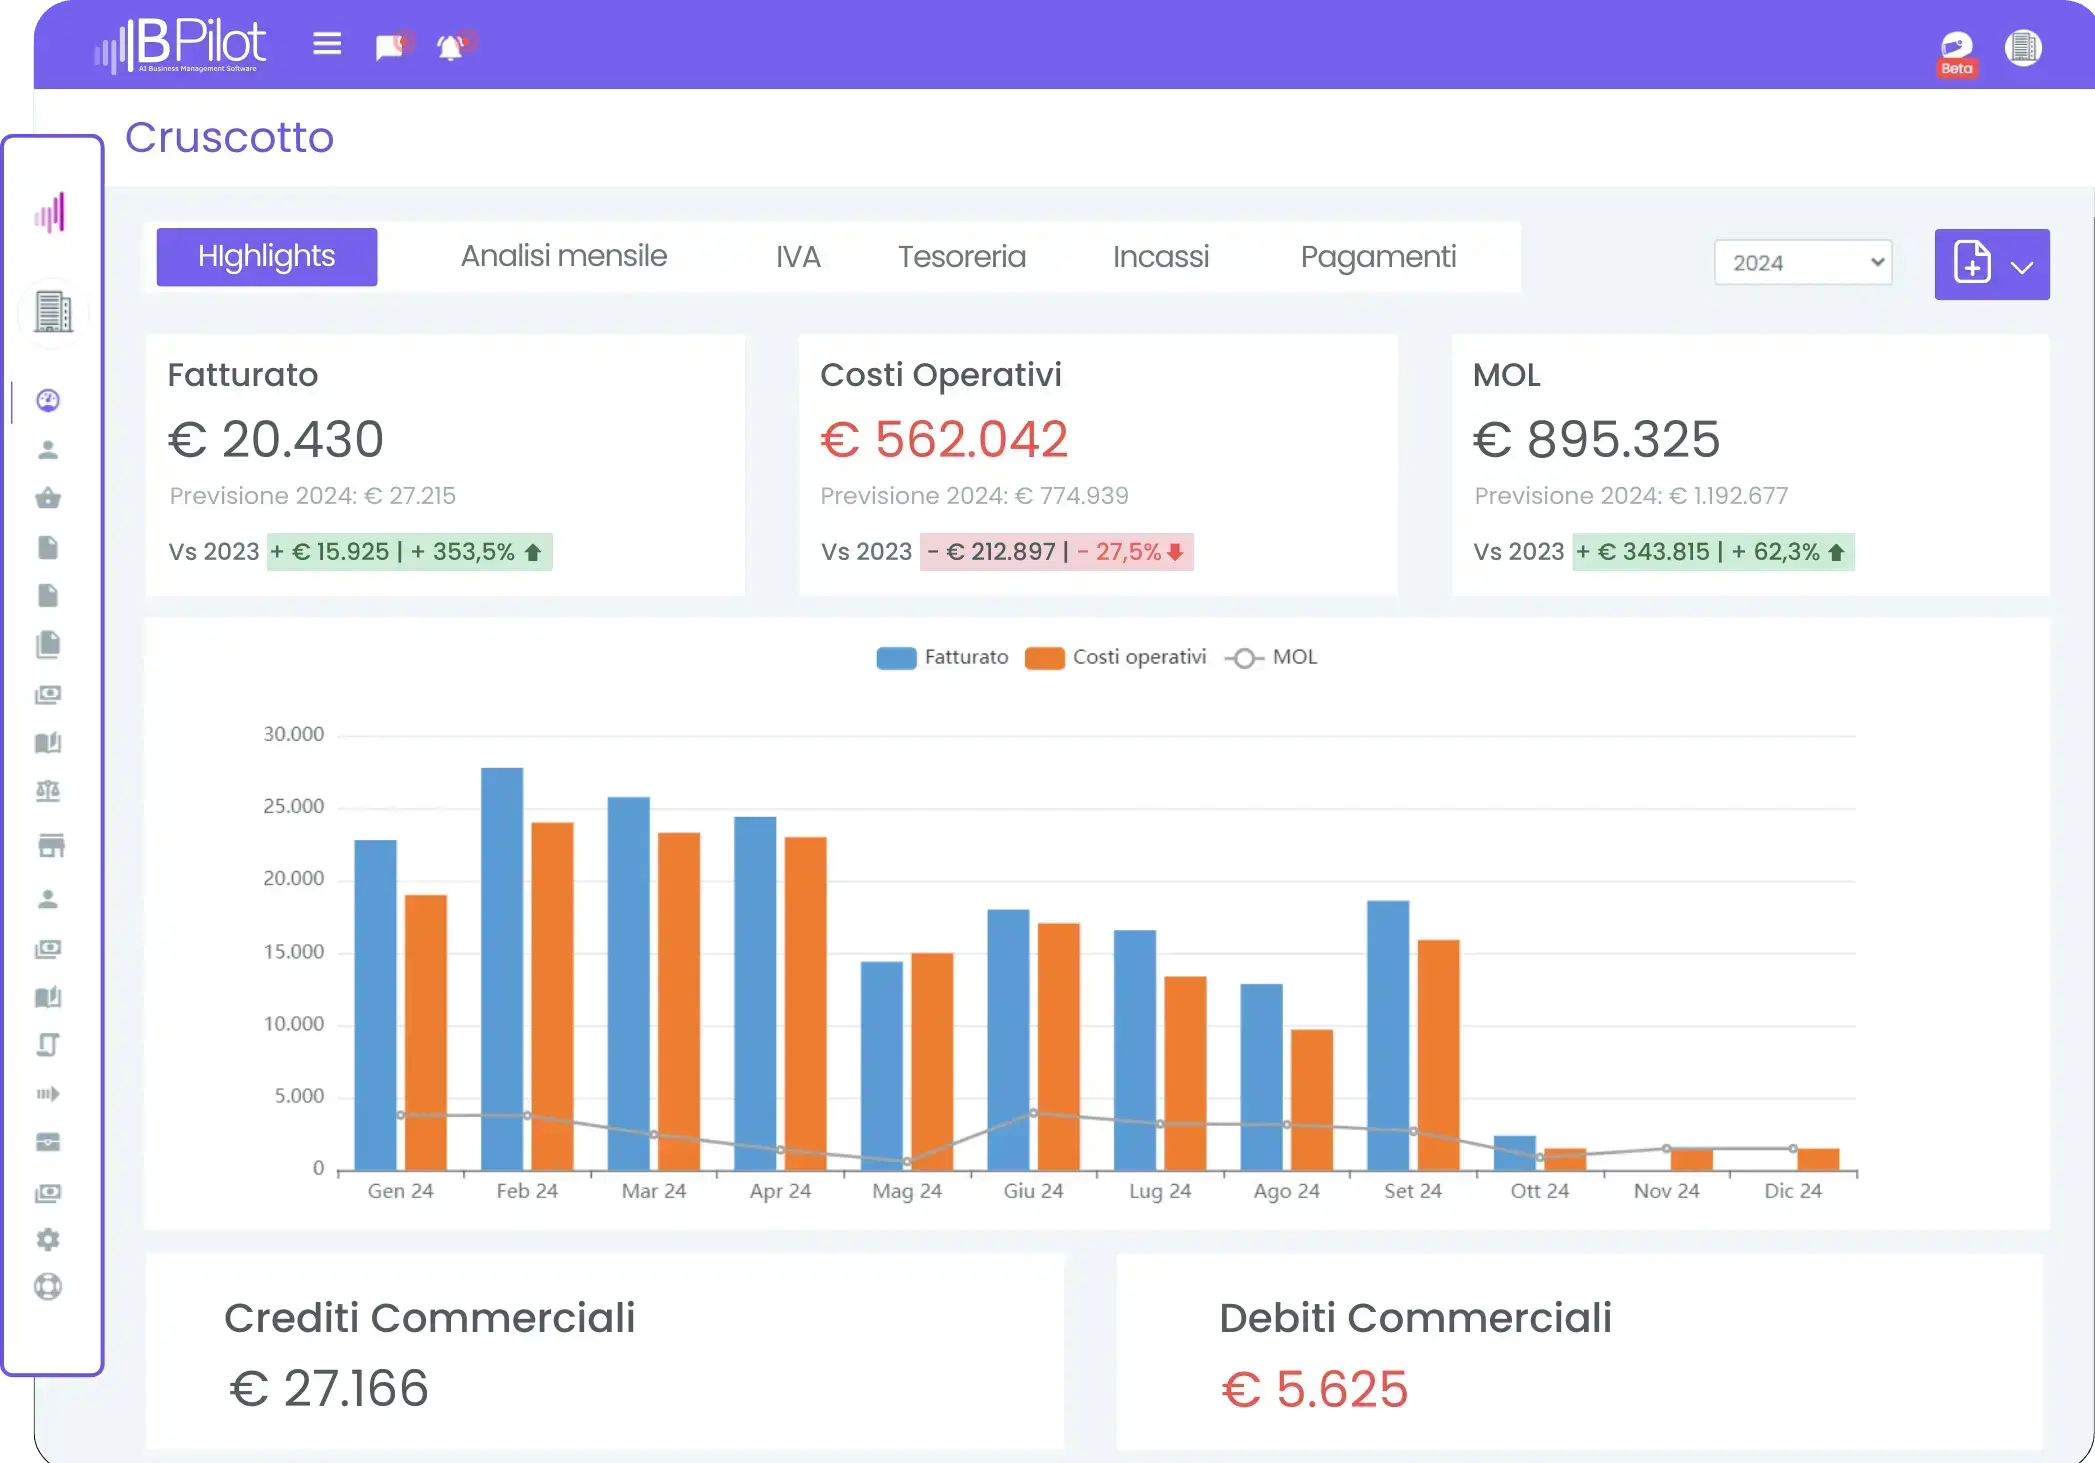The height and width of the screenshot is (1463, 2095).
Task: Open the dashboard gauge icon in the sidebar
Action: [48, 400]
